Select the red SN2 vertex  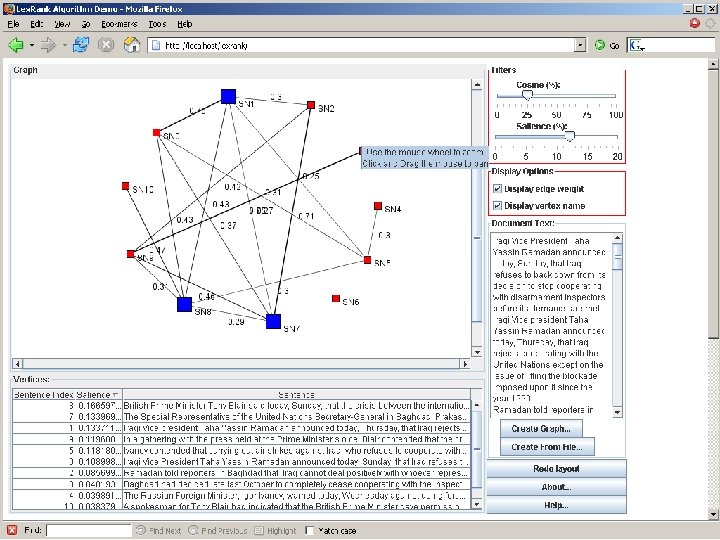coord(311,105)
